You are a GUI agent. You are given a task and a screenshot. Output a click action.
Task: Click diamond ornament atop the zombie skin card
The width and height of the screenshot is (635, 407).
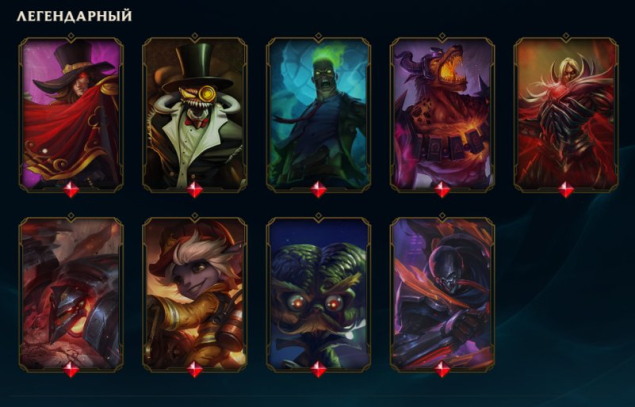click(318, 36)
